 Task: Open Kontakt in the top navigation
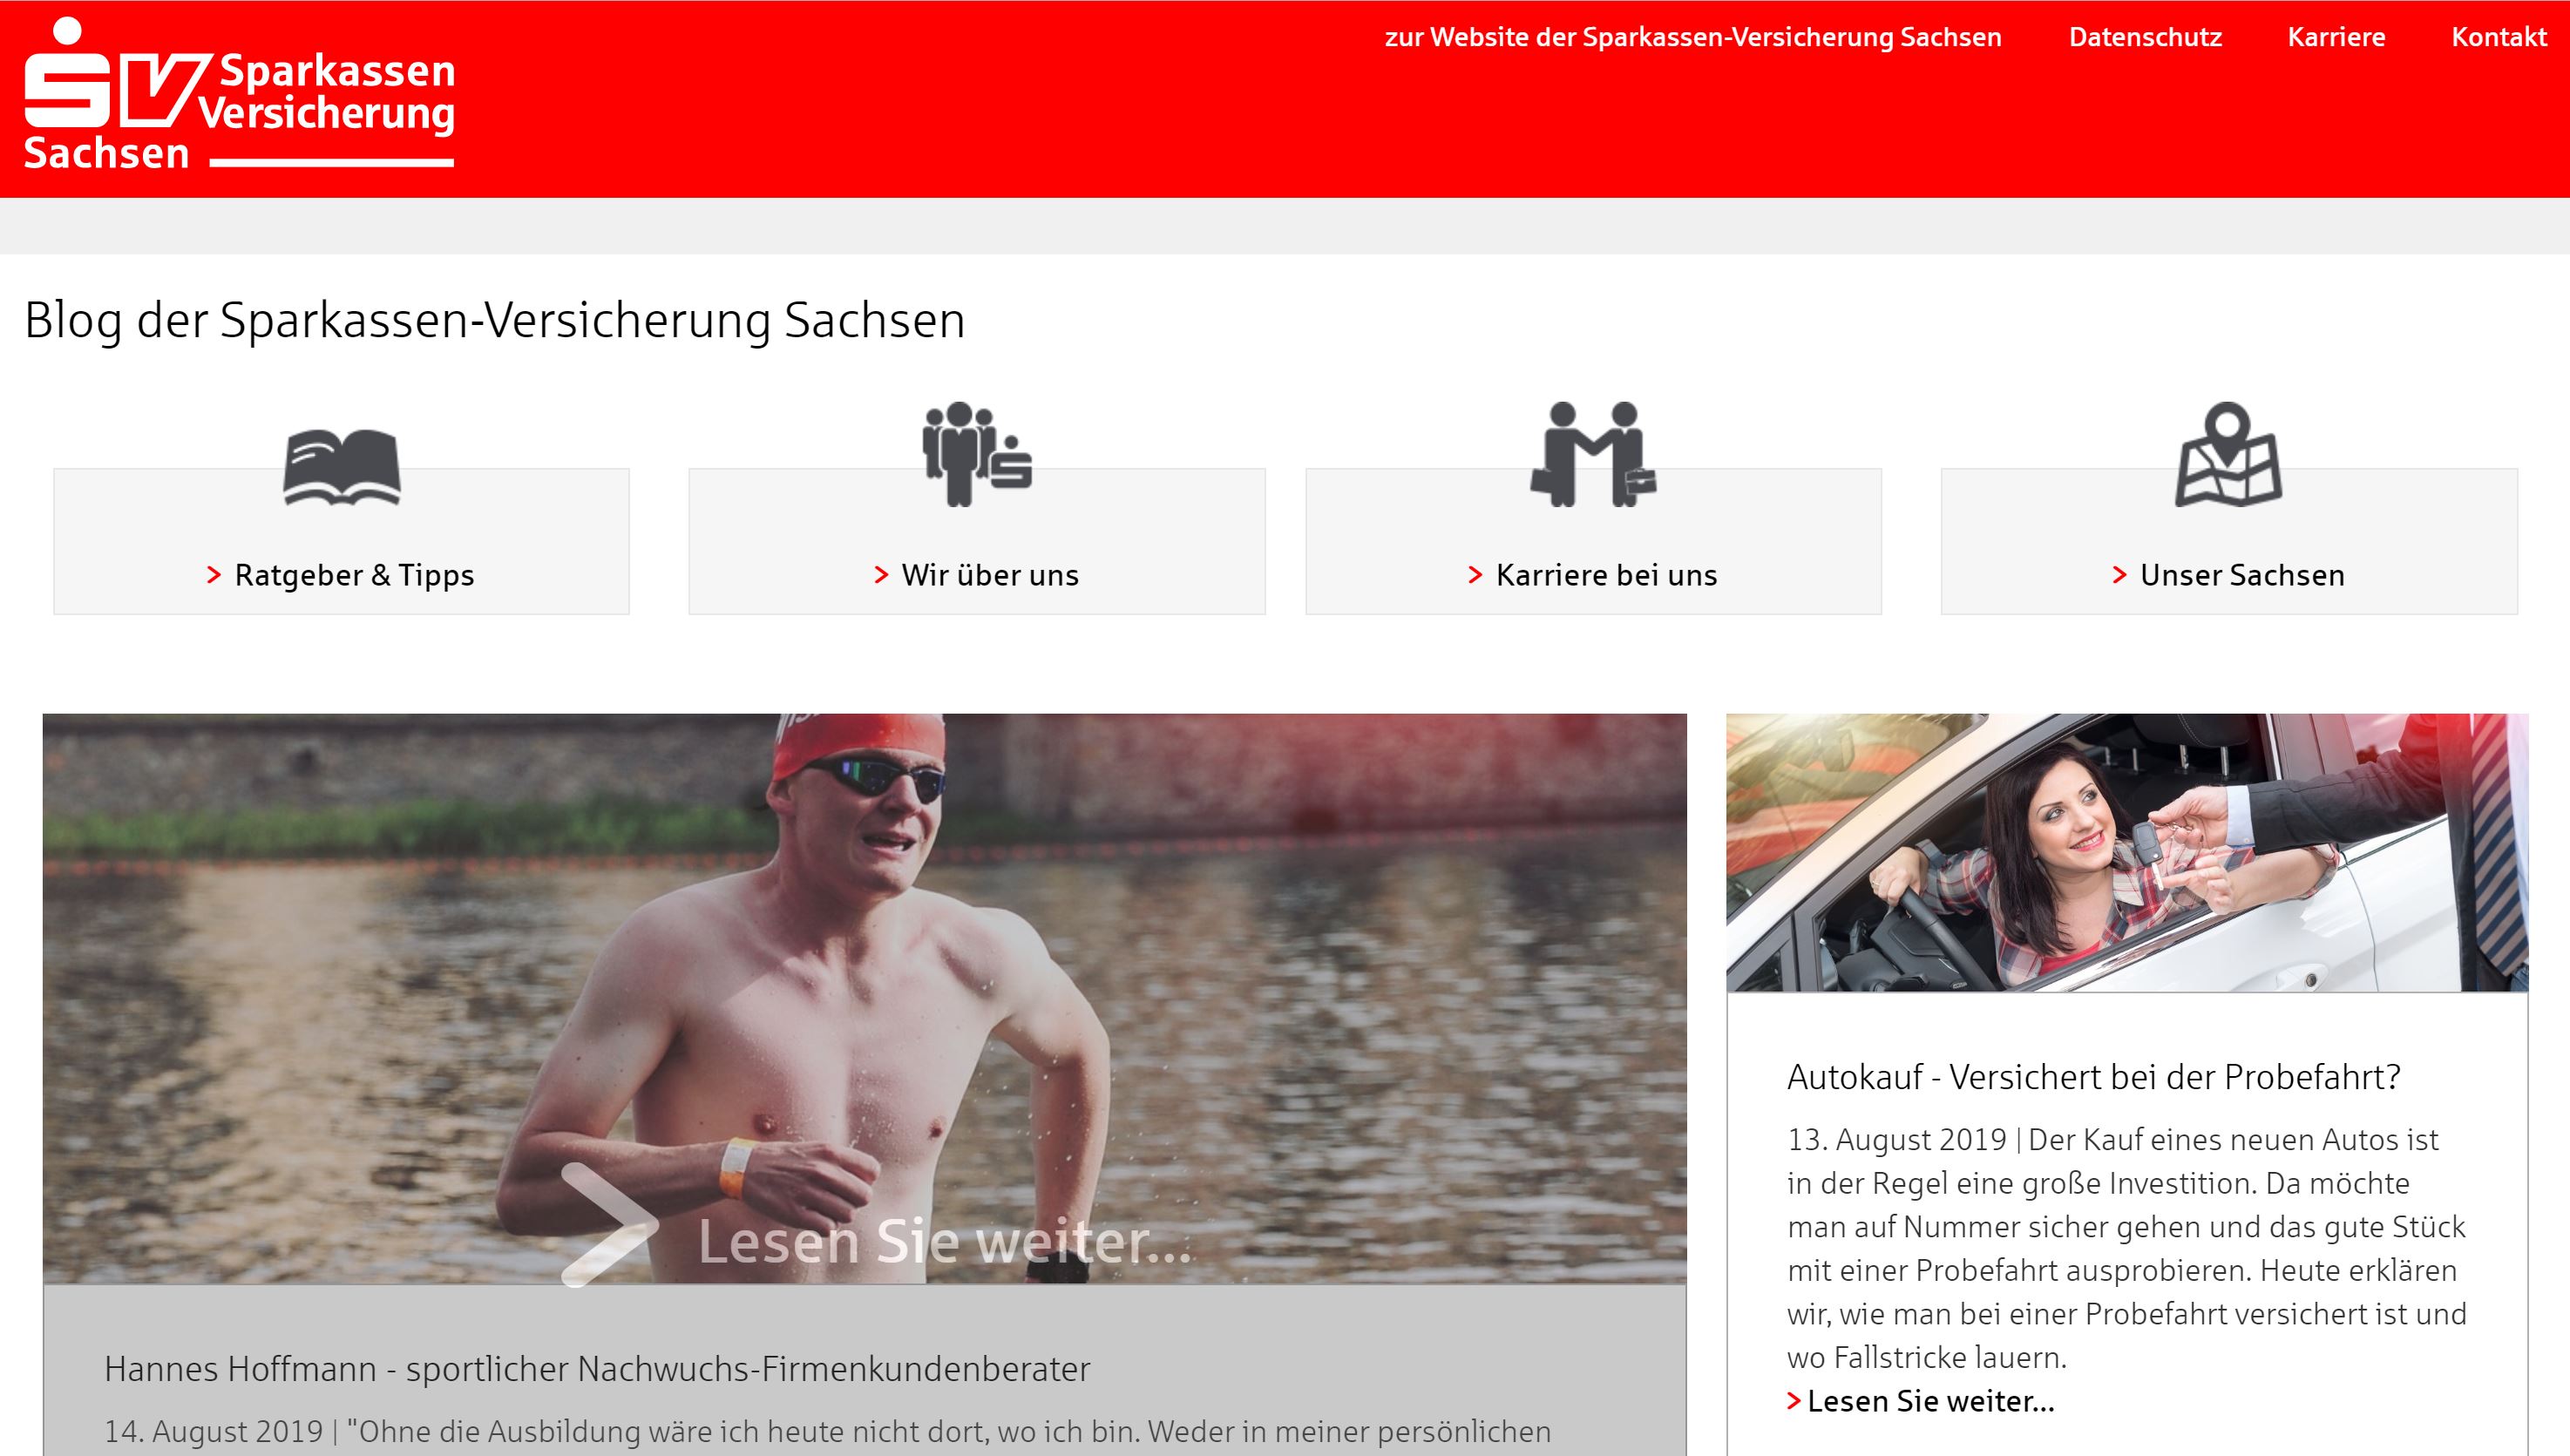tap(2499, 37)
